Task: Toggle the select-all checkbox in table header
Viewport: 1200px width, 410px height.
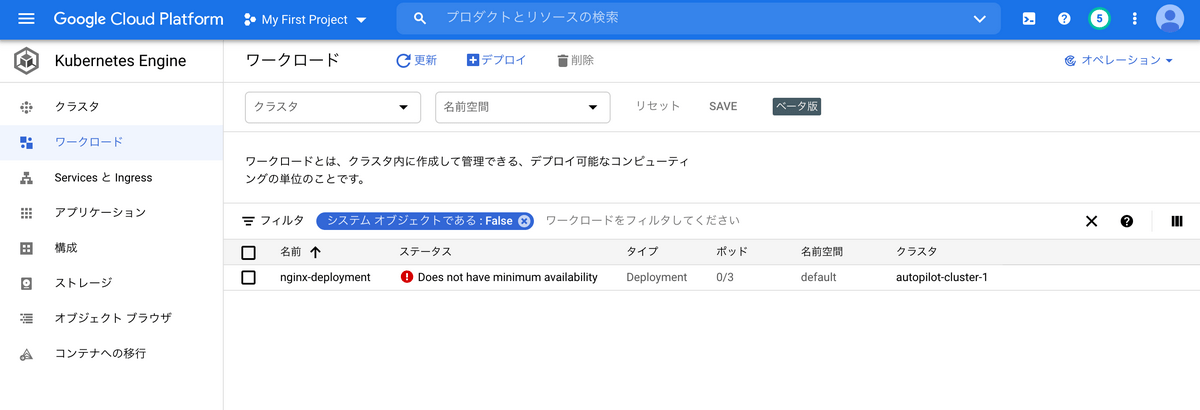Action: point(249,252)
